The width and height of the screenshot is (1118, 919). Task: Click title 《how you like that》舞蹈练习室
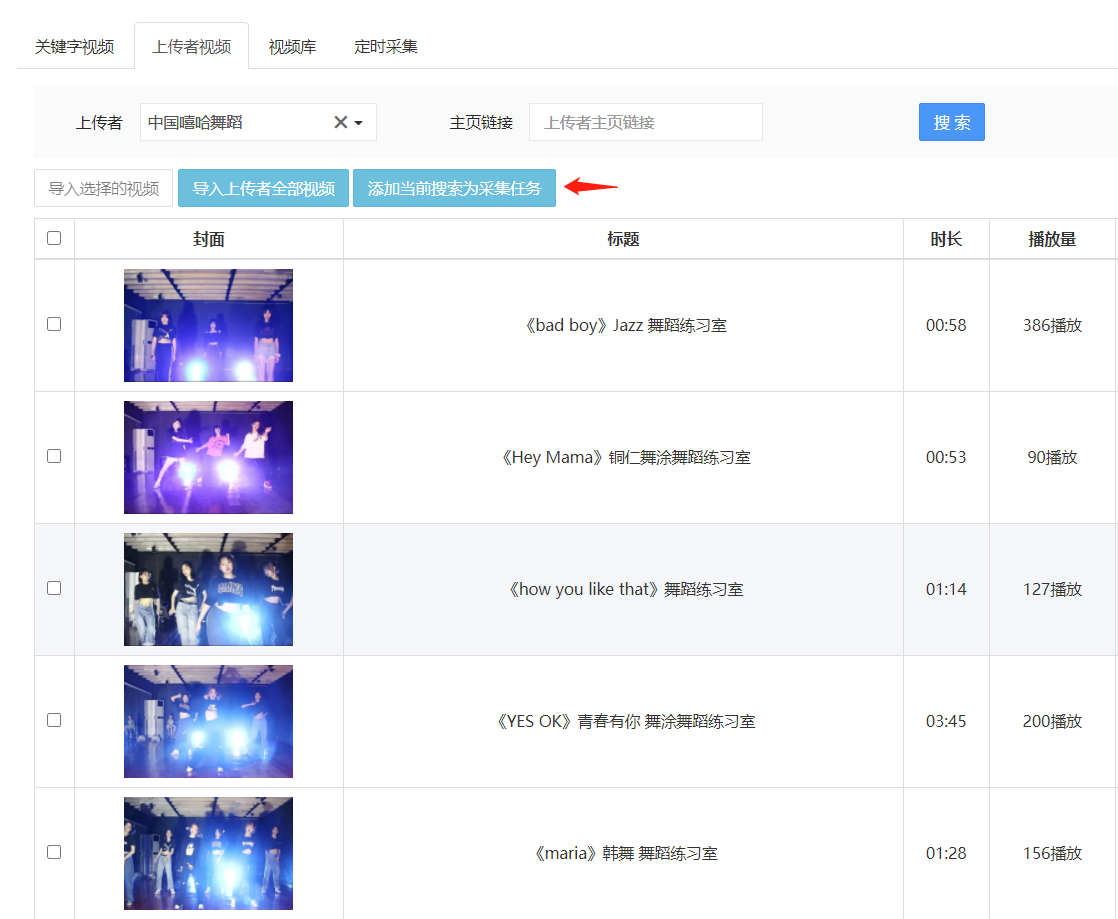[624, 589]
